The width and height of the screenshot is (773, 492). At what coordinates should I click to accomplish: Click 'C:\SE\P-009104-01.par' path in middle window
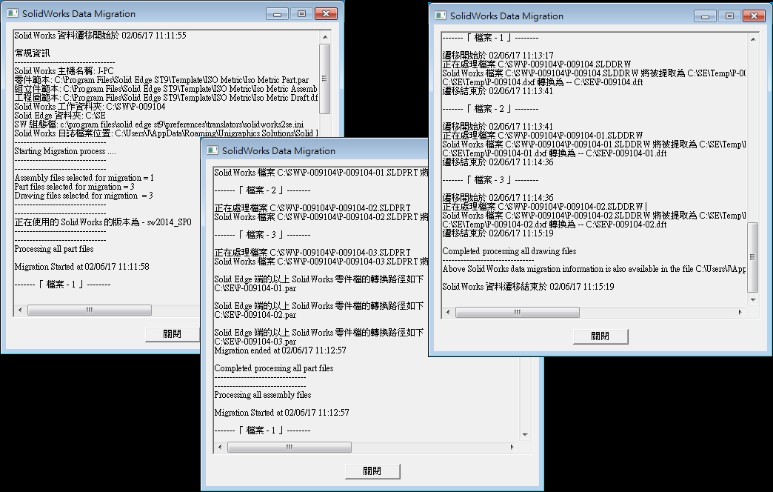pos(255,288)
